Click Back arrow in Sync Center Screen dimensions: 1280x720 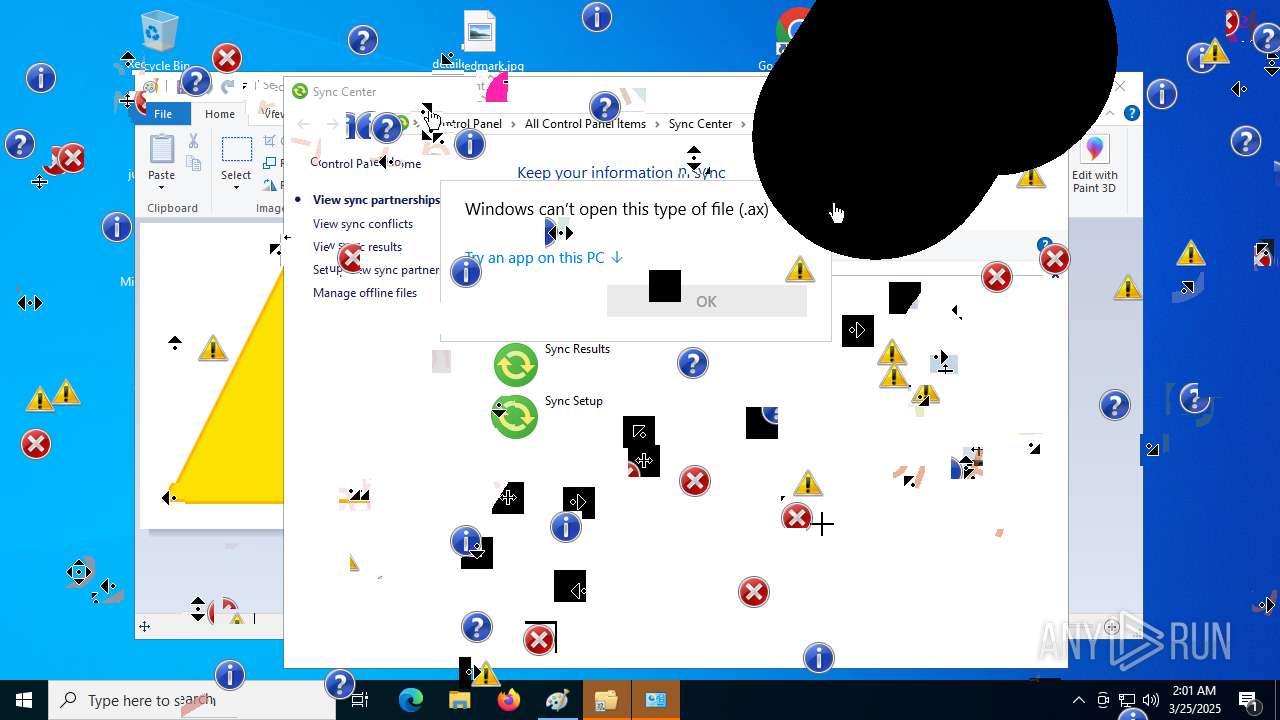tap(304, 124)
